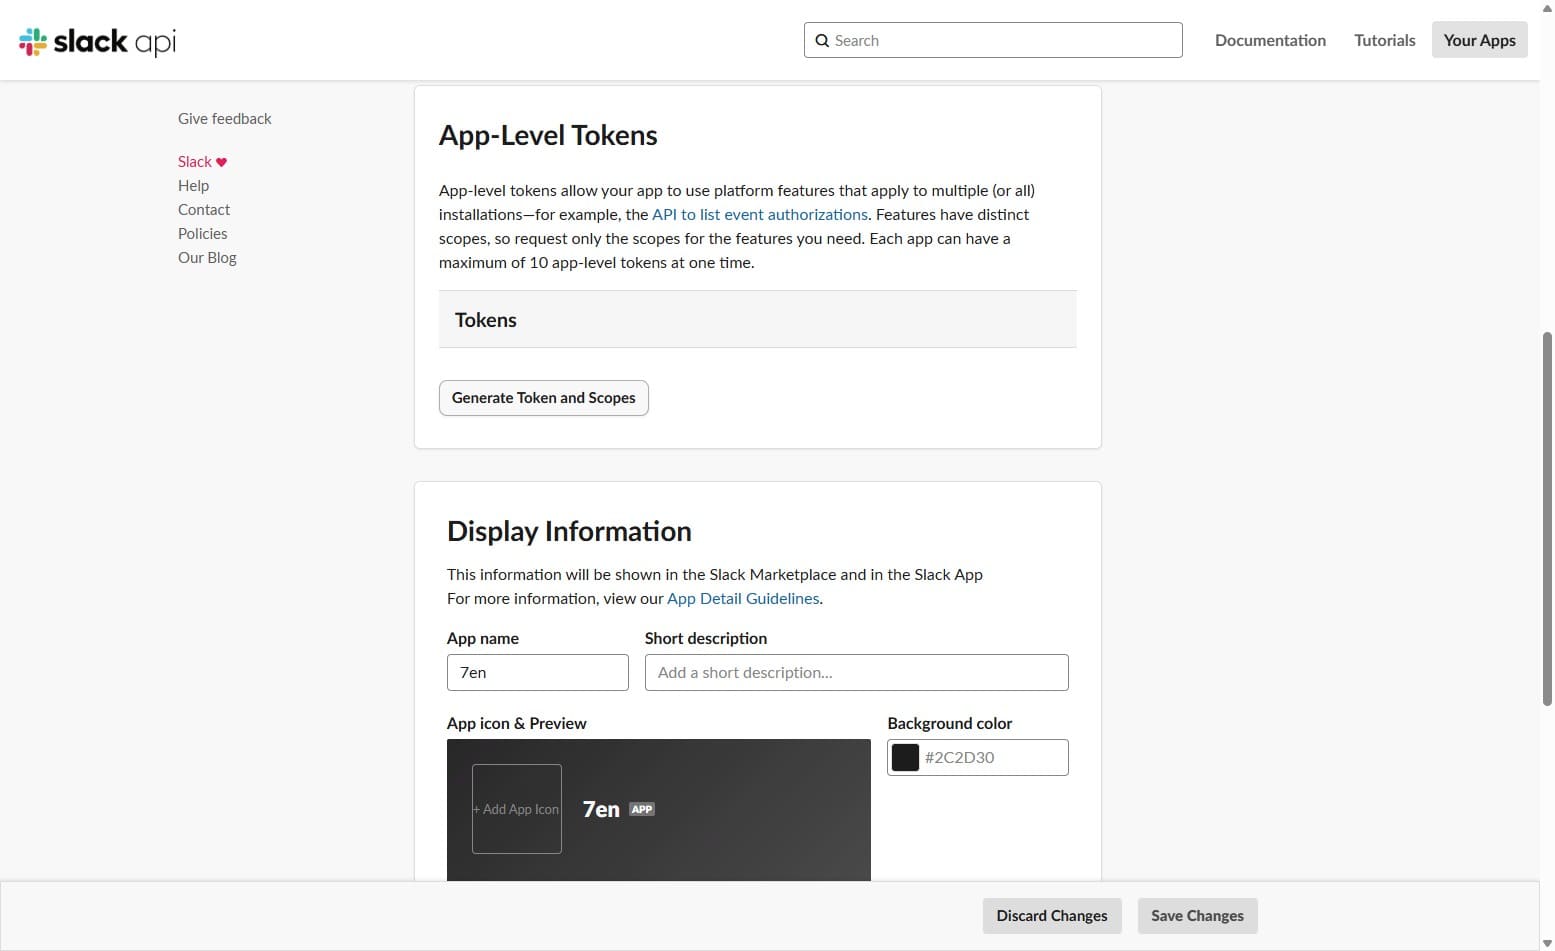Click the page vertical scrollbar thumb
The image size is (1555, 951).
click(1547, 520)
